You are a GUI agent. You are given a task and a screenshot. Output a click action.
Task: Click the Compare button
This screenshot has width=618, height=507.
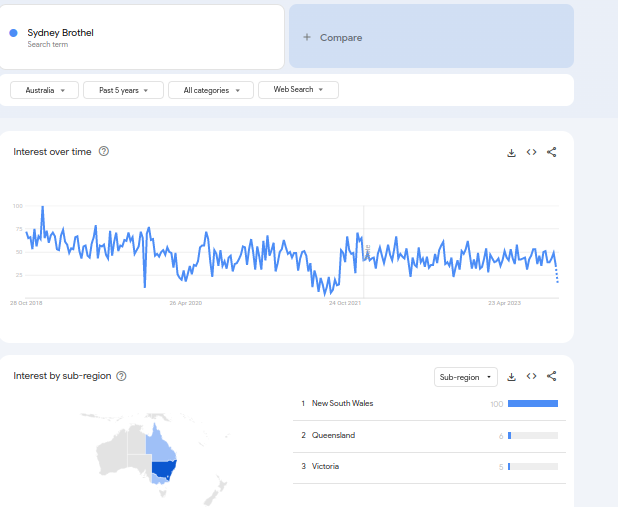340,38
